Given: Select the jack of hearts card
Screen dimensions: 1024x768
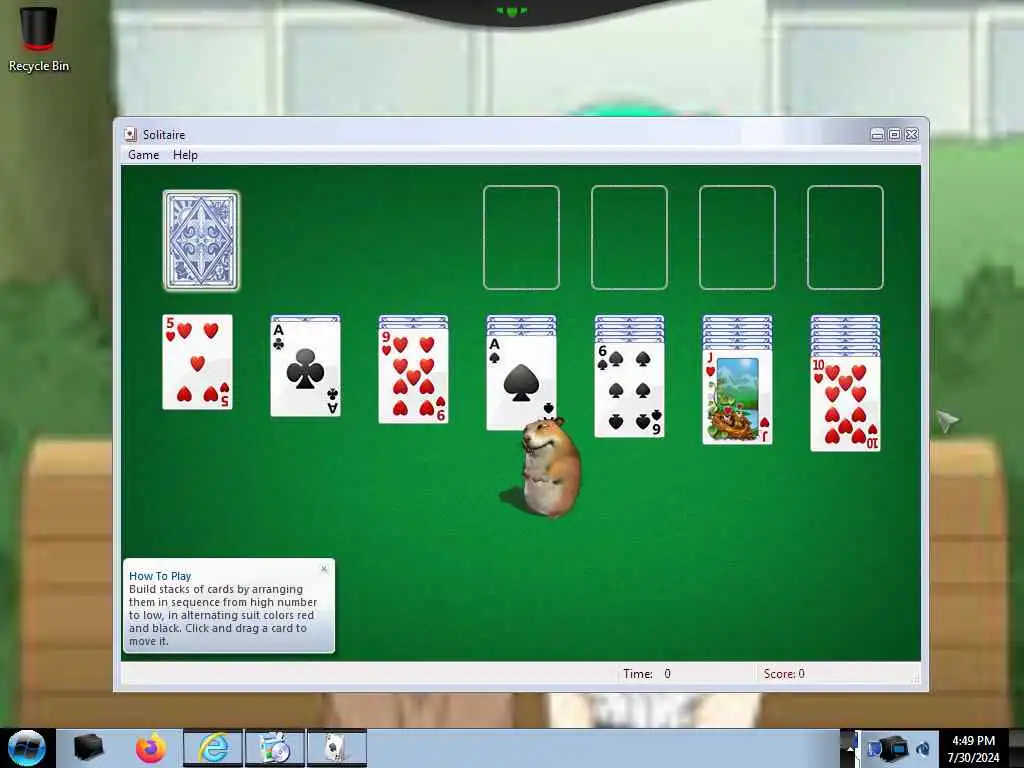Looking at the screenshot, I should click(x=737, y=396).
